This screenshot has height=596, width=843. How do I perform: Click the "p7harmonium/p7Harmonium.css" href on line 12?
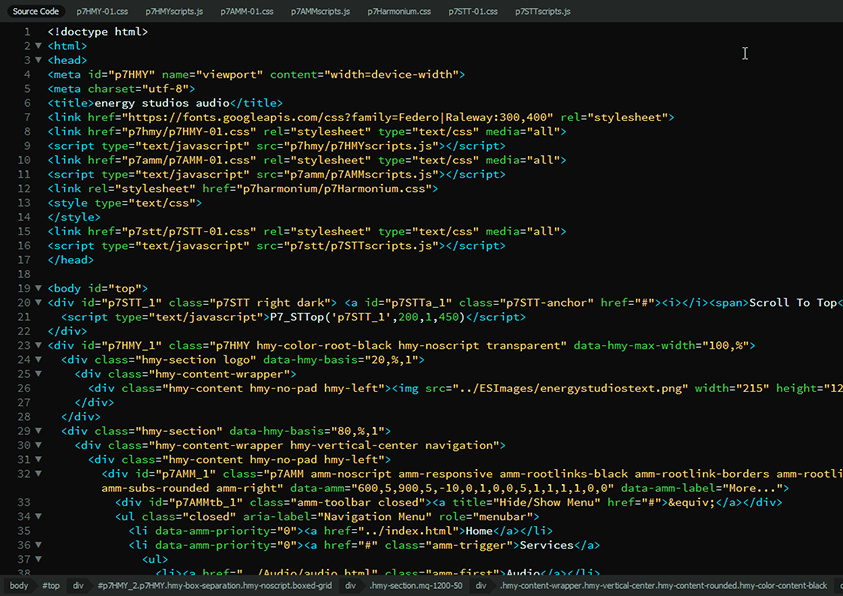(x=333, y=189)
